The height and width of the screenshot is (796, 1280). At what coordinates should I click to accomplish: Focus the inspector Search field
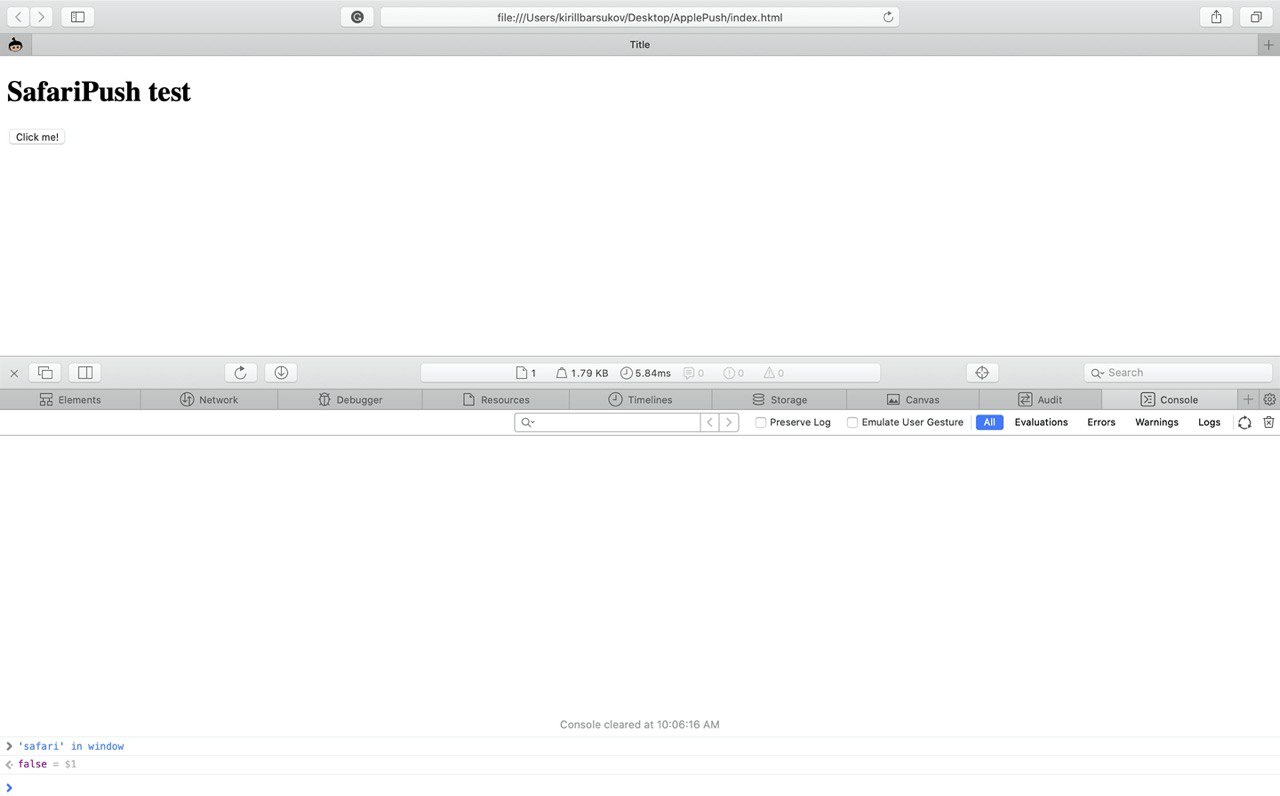coord(1178,373)
